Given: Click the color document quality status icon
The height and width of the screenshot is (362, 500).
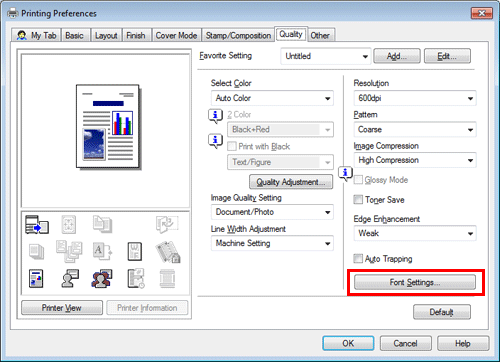Looking at the screenshot, I should pos(36,279).
